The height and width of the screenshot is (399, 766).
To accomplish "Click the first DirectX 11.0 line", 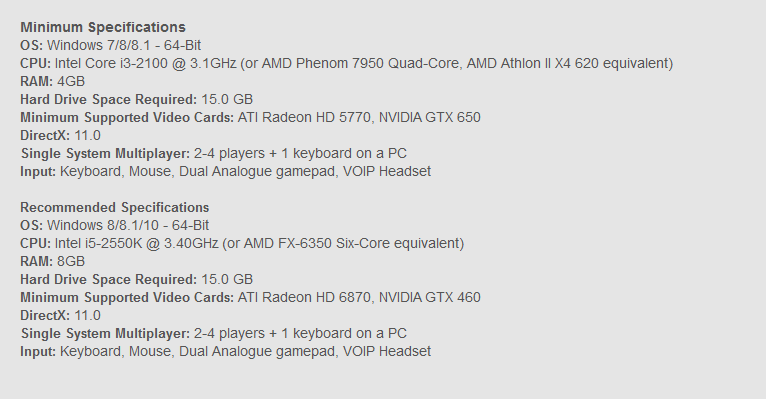I will coord(60,136).
